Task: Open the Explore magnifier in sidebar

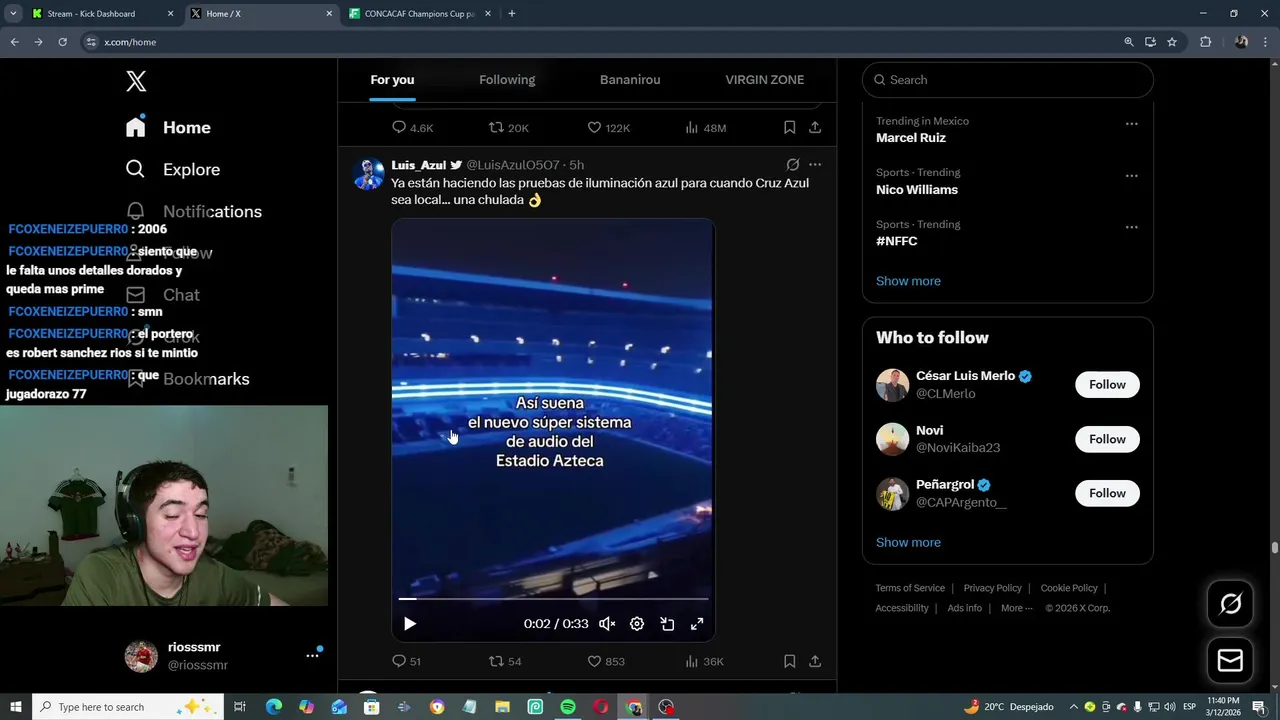Action: [x=135, y=169]
